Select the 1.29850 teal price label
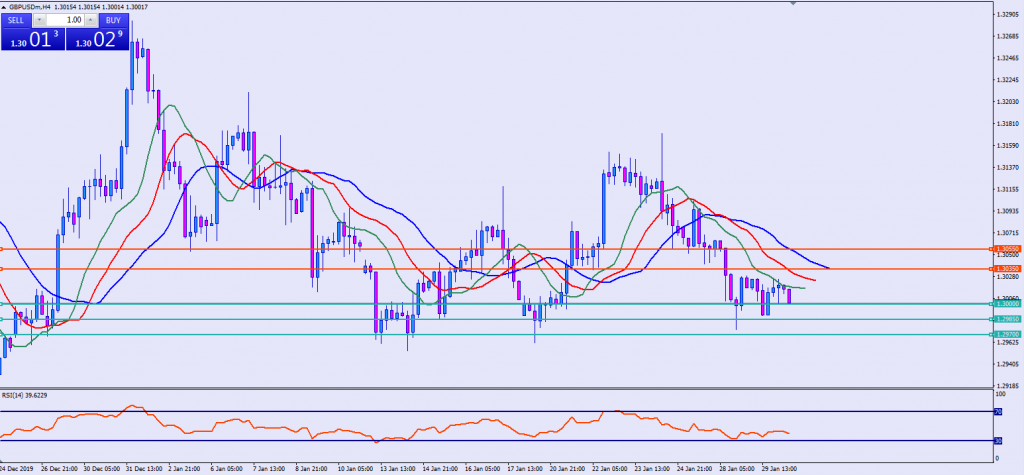 point(1003,320)
